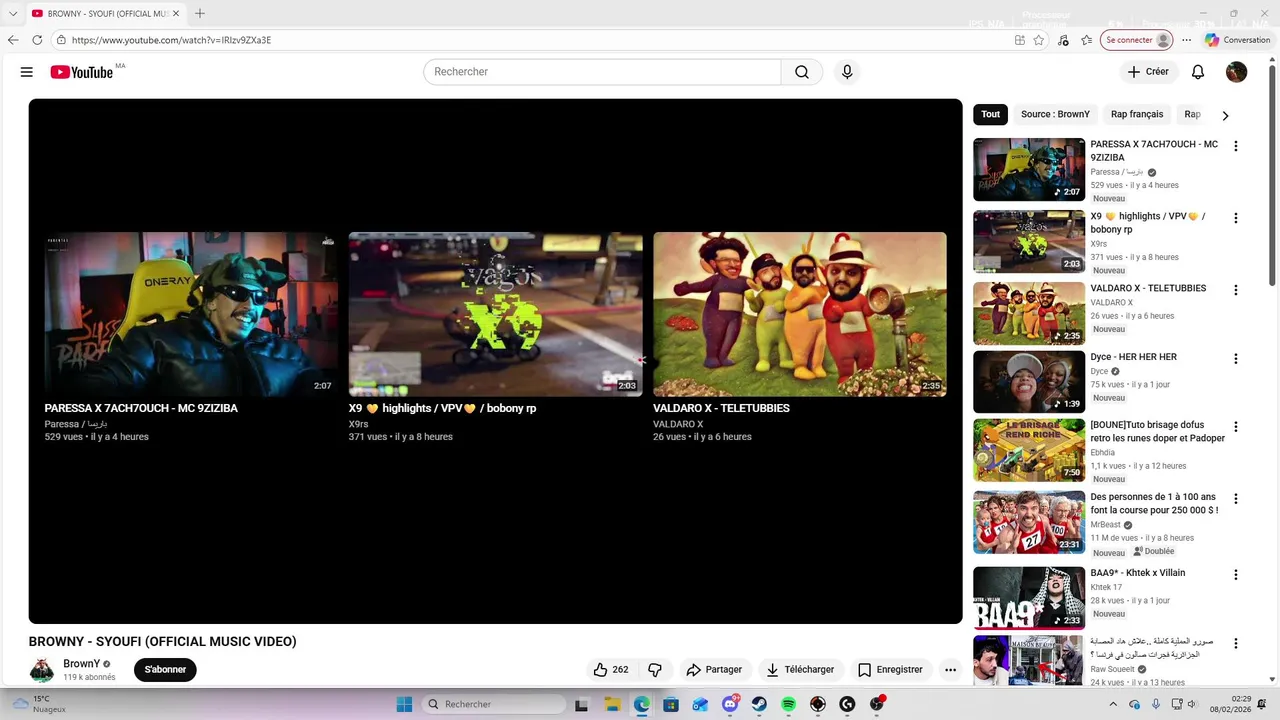The image size is (1280, 720).
Task: Add this page to favorites star
Action: pos(1039,40)
